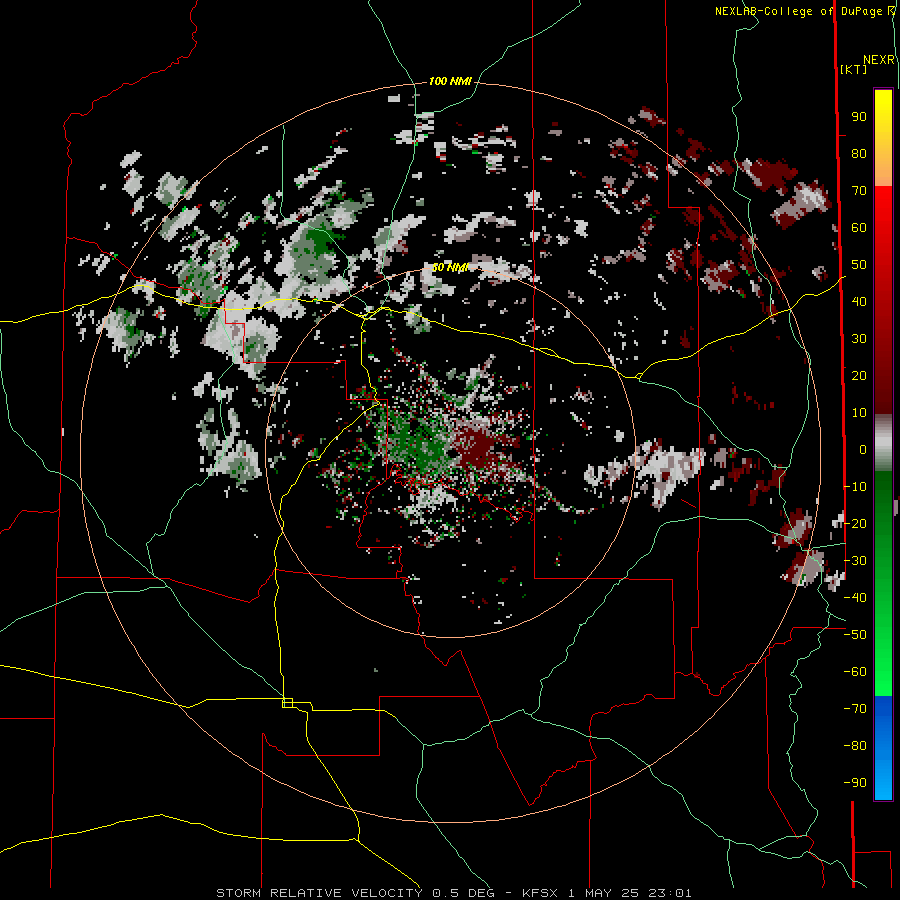Click the 80 value on velocity scale
The width and height of the screenshot is (900, 900).
(859, 153)
